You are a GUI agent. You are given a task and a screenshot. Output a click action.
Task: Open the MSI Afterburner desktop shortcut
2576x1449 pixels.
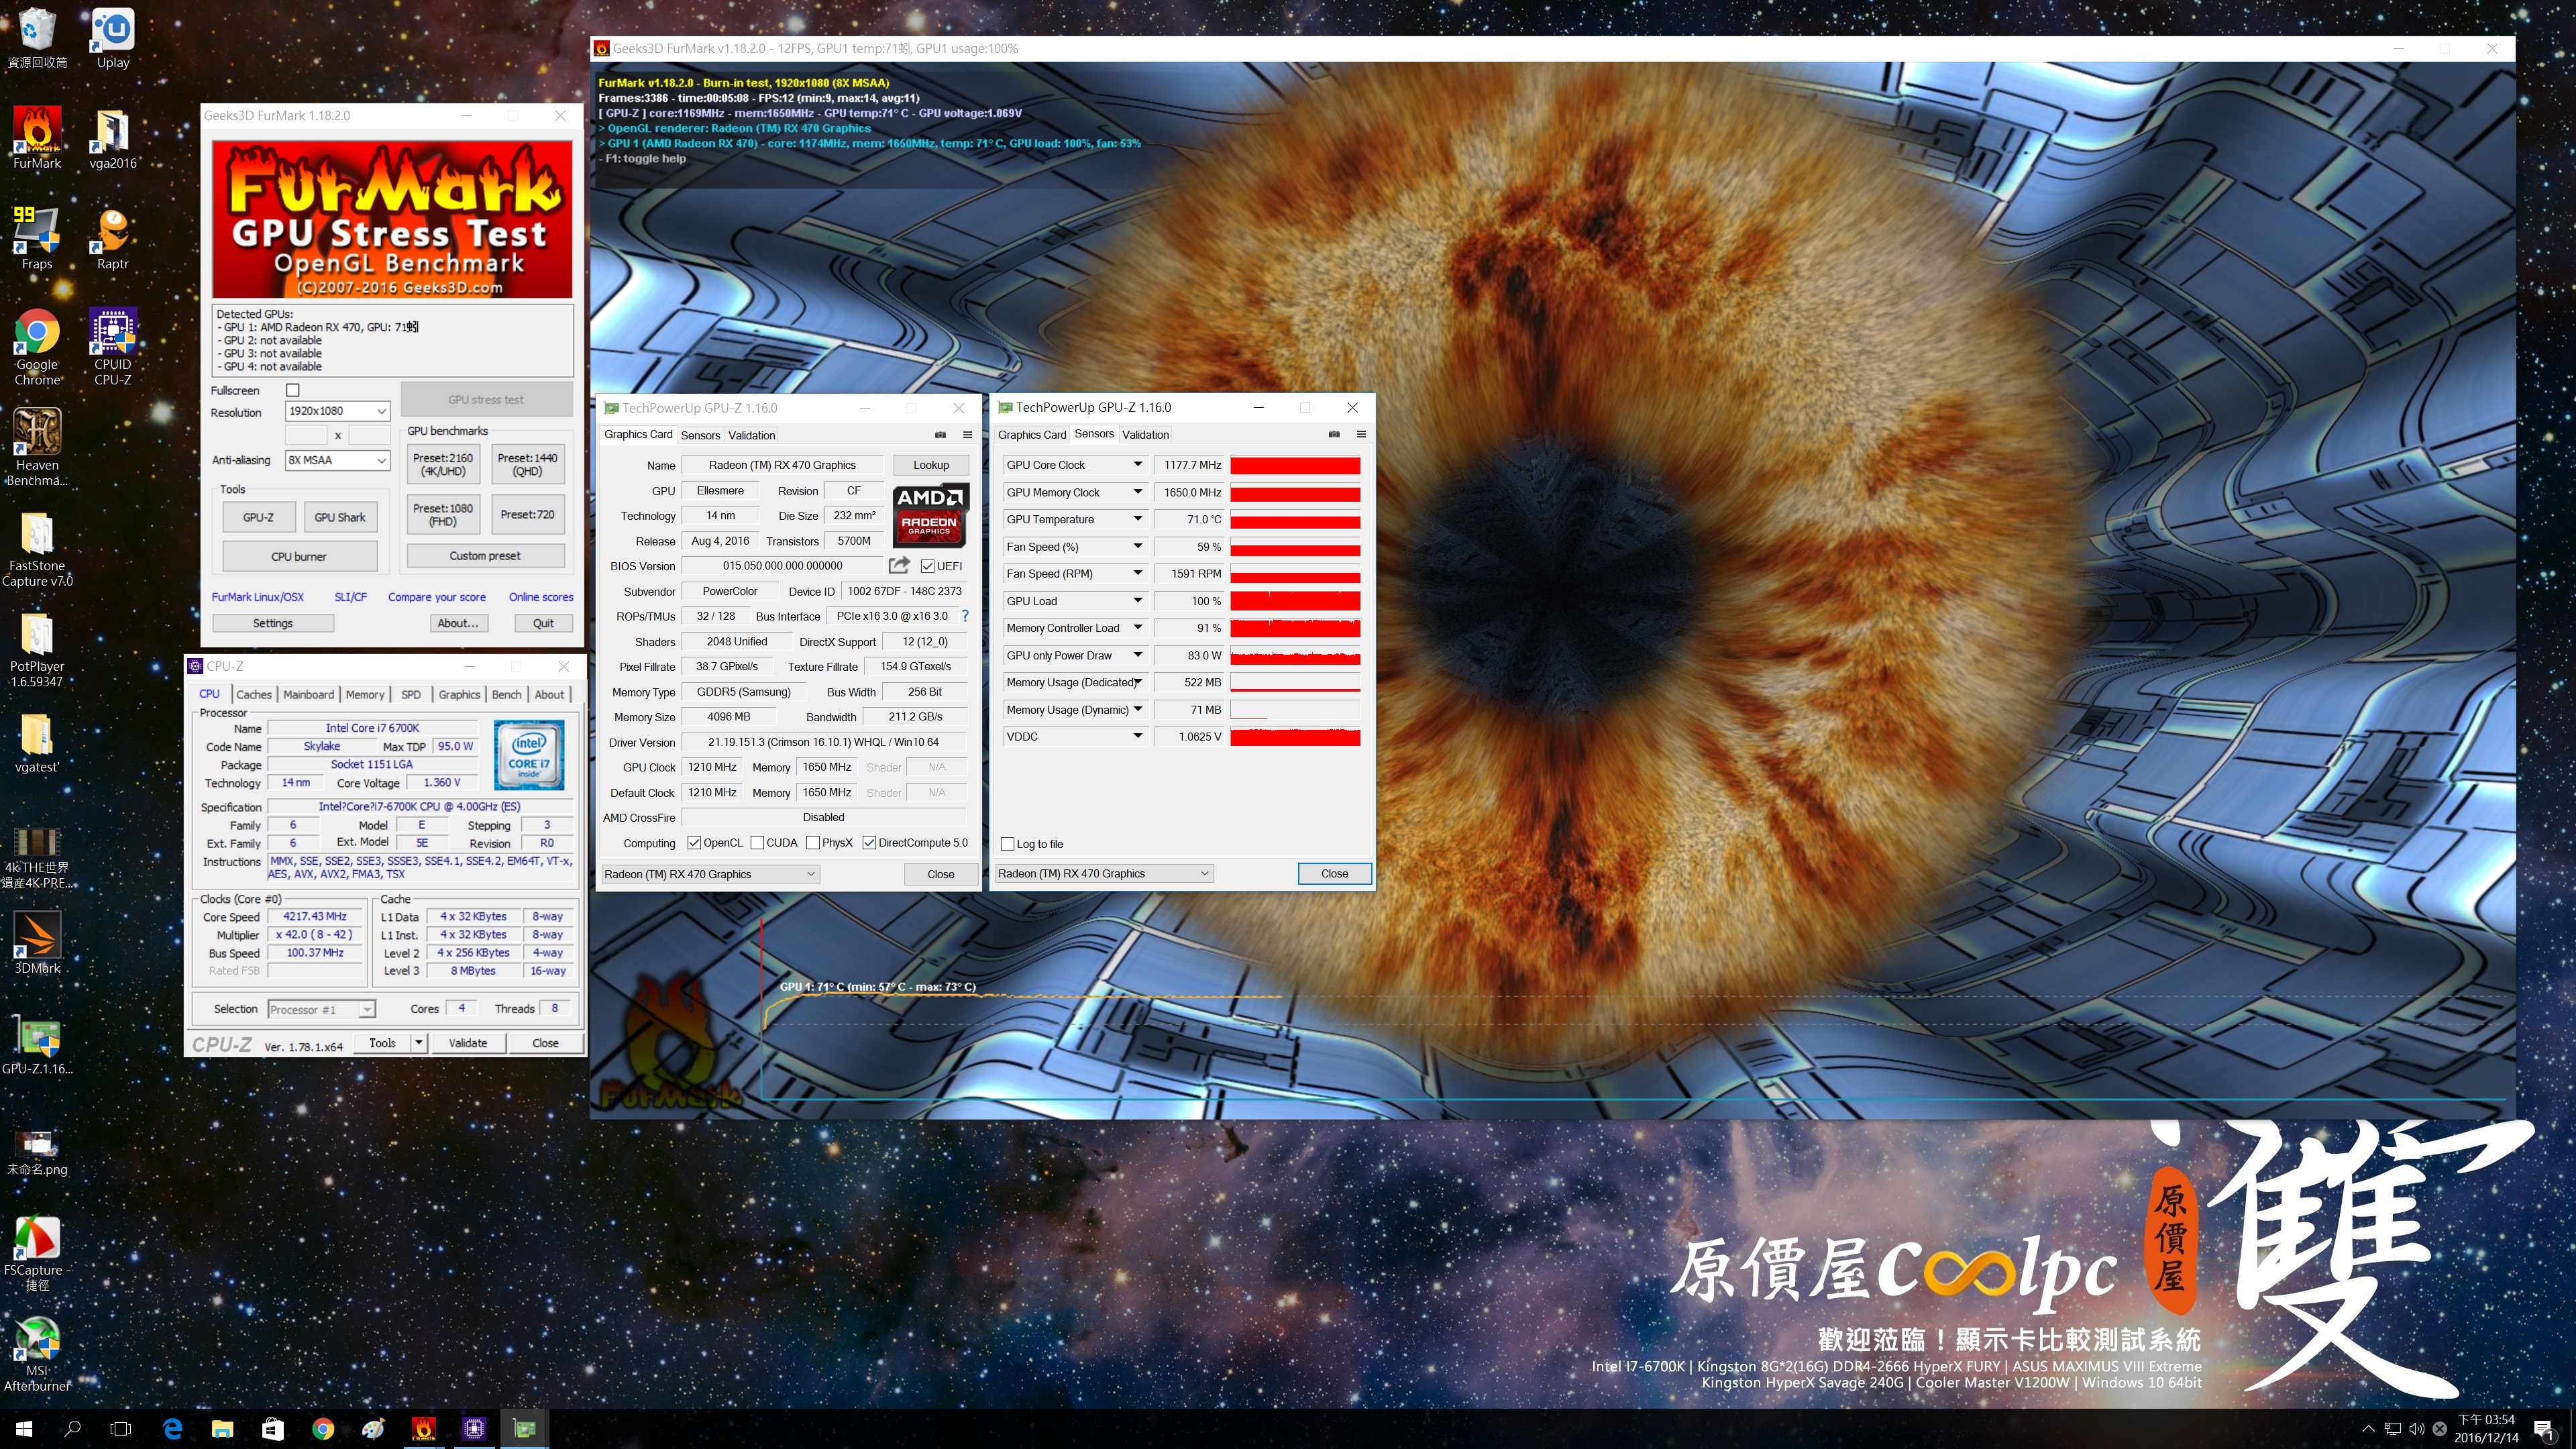[x=37, y=1354]
